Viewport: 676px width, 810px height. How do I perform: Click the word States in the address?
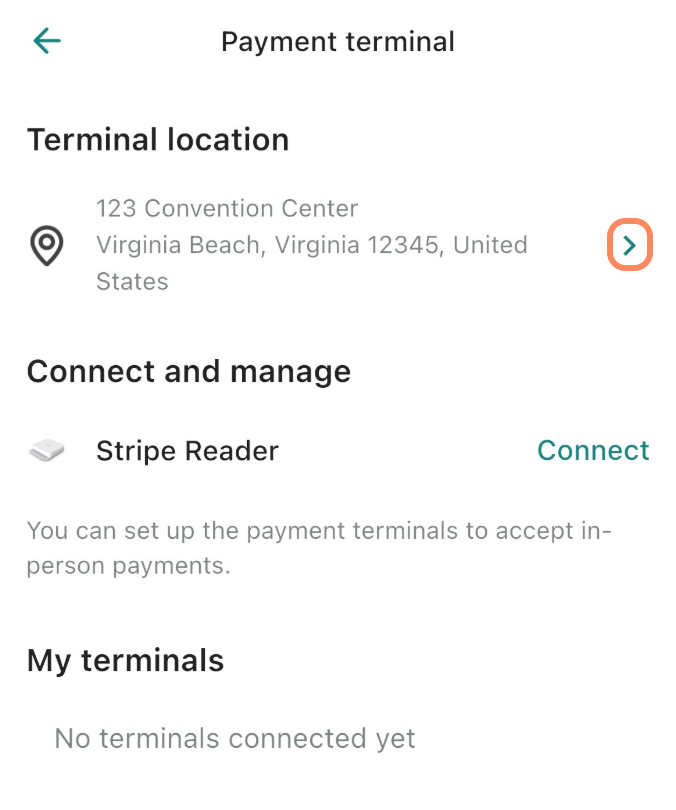tap(132, 282)
